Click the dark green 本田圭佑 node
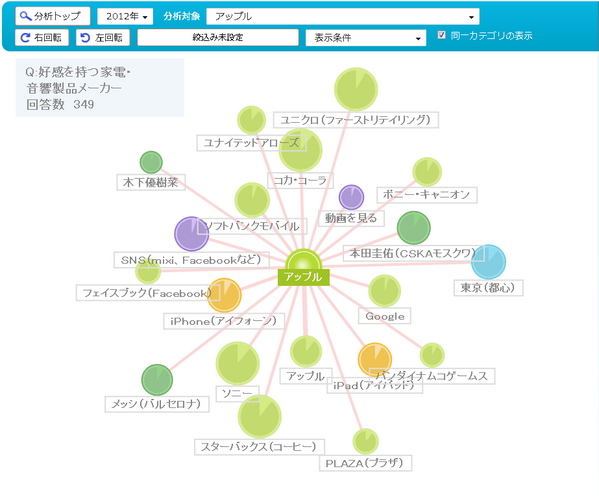The height and width of the screenshot is (497, 599). (x=414, y=228)
